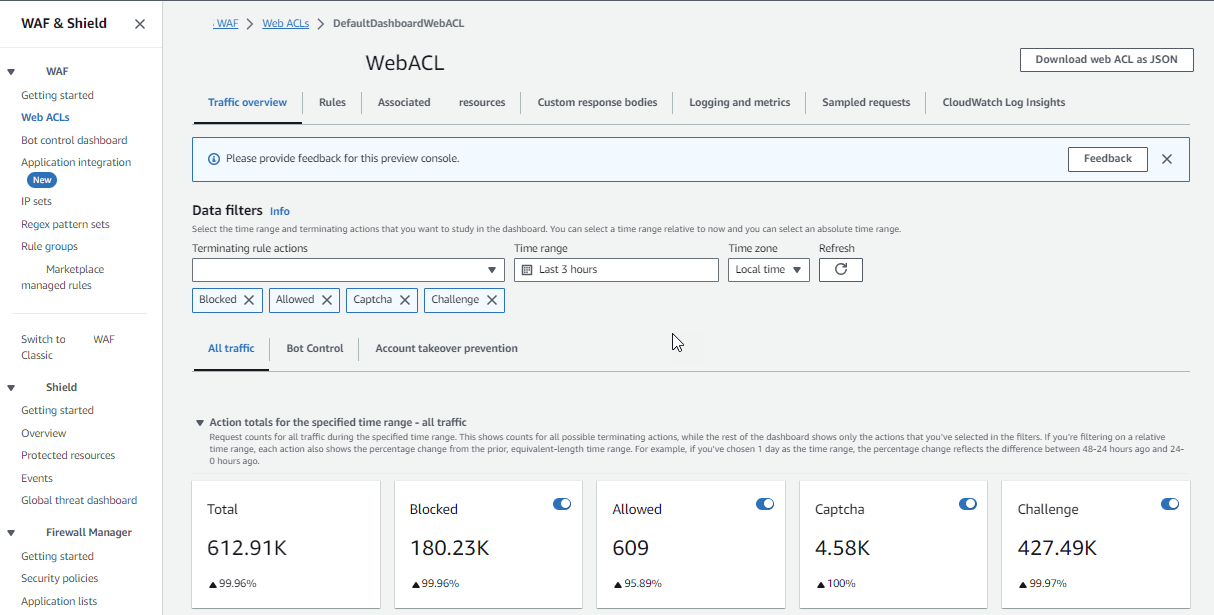Disable the Allowed action toggle
The image size is (1214, 615).
click(765, 505)
